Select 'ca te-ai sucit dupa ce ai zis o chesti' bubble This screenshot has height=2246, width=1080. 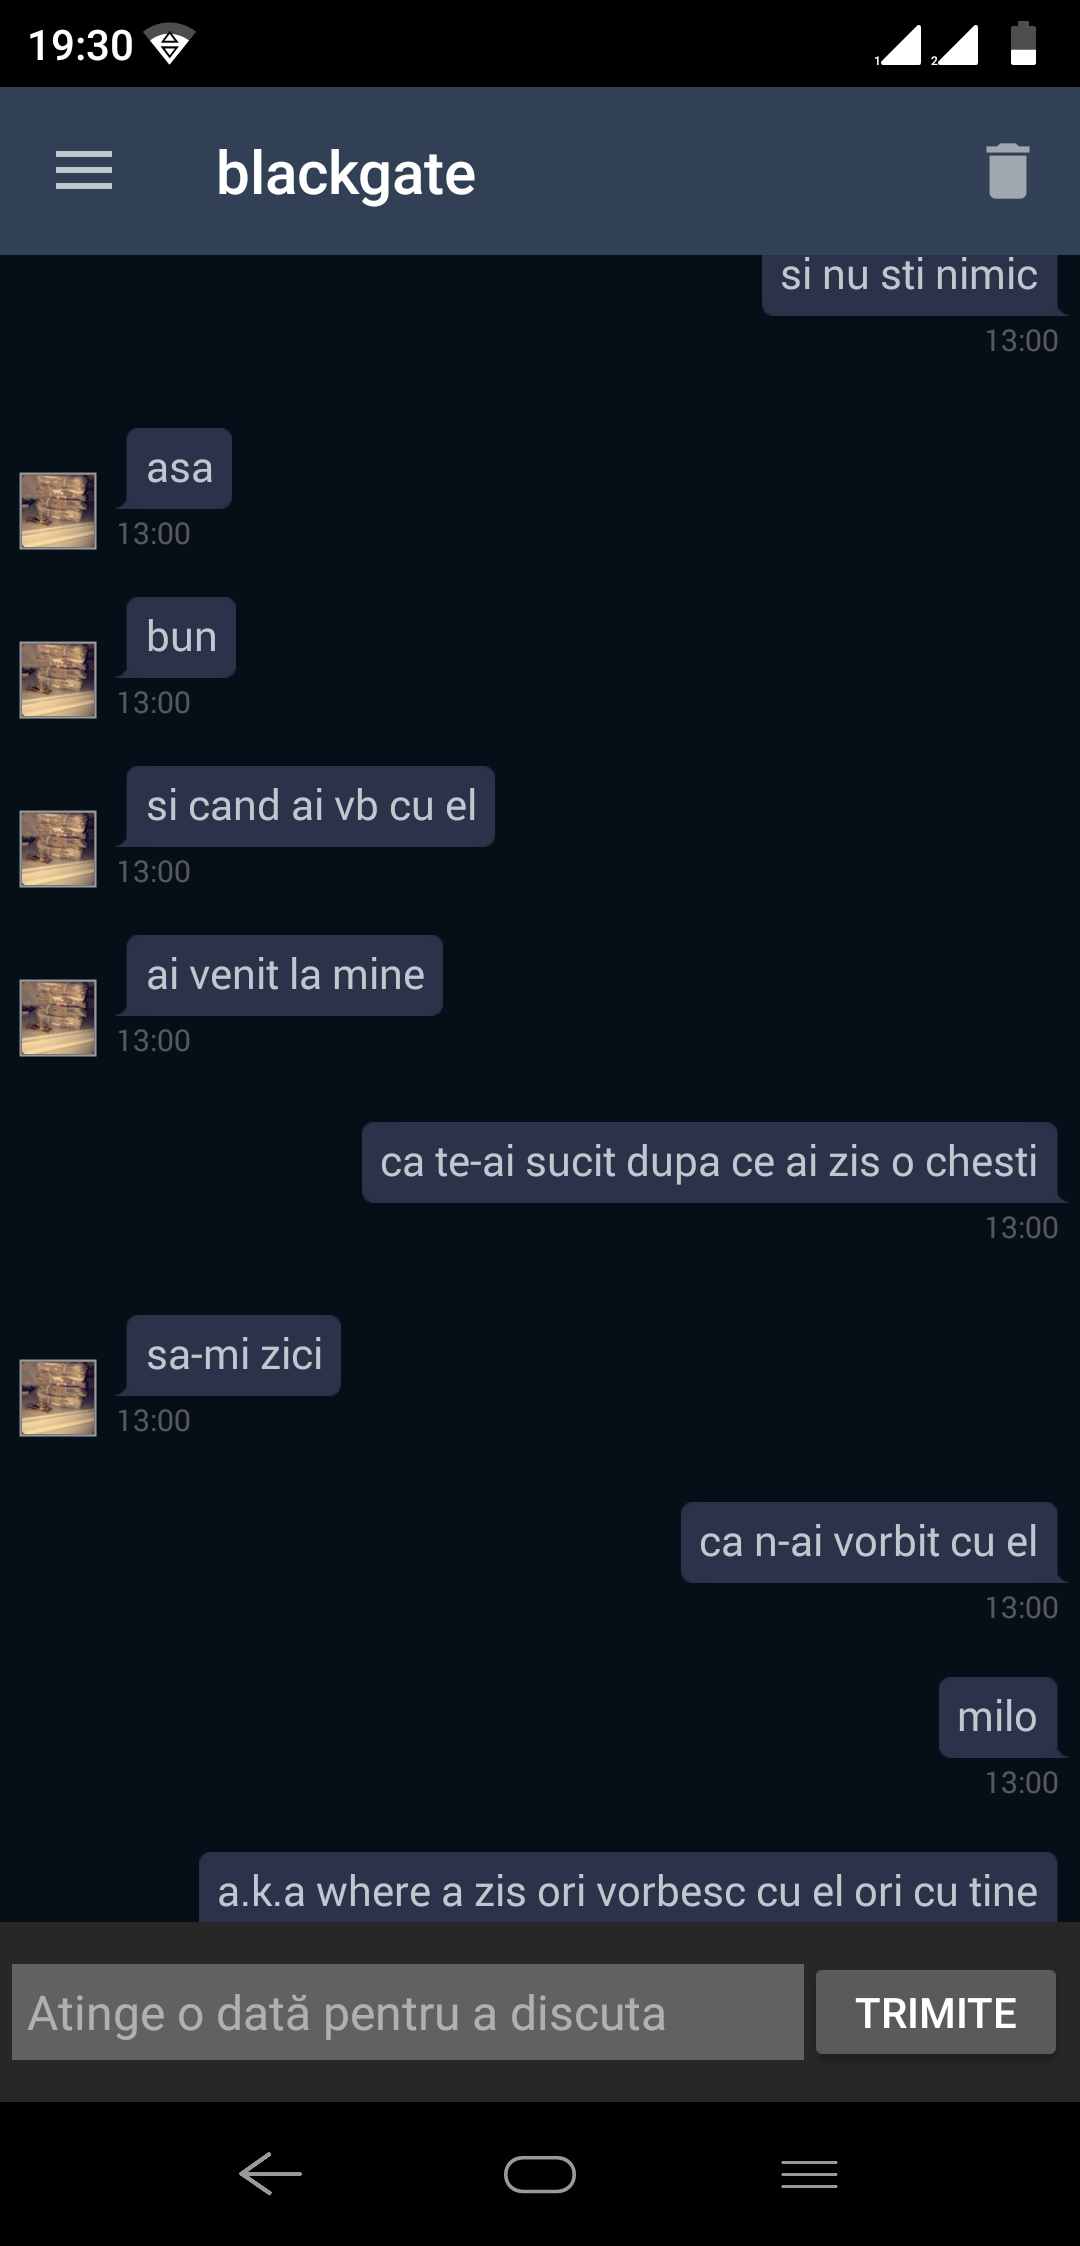click(710, 1162)
